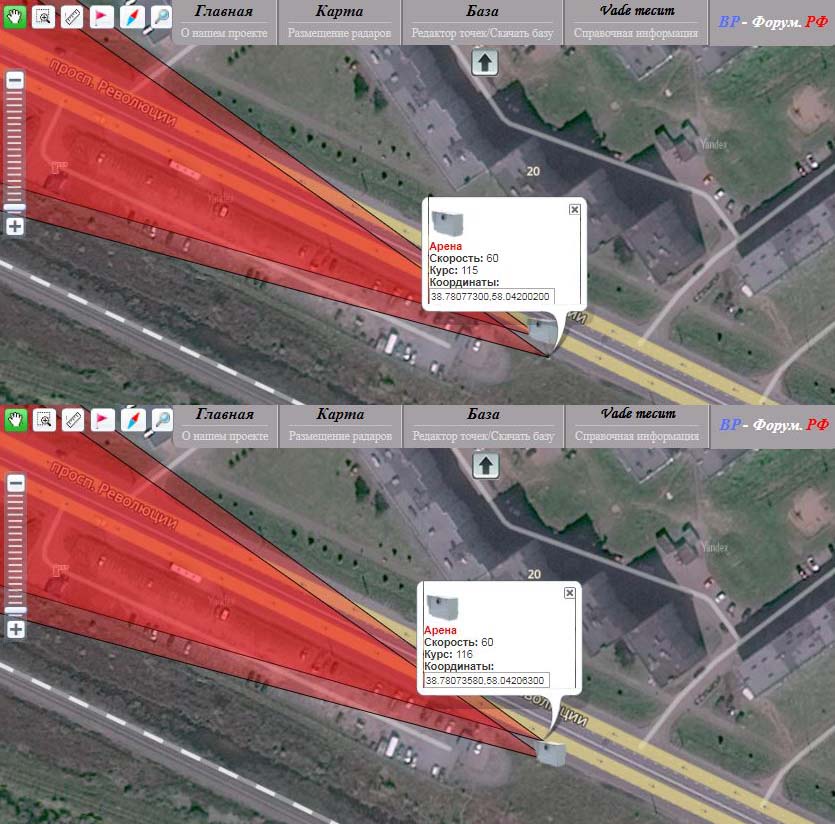The width and height of the screenshot is (835, 824).
Task: Click the radar camera thumbnail in Курс 116 popup
Action: point(441,605)
